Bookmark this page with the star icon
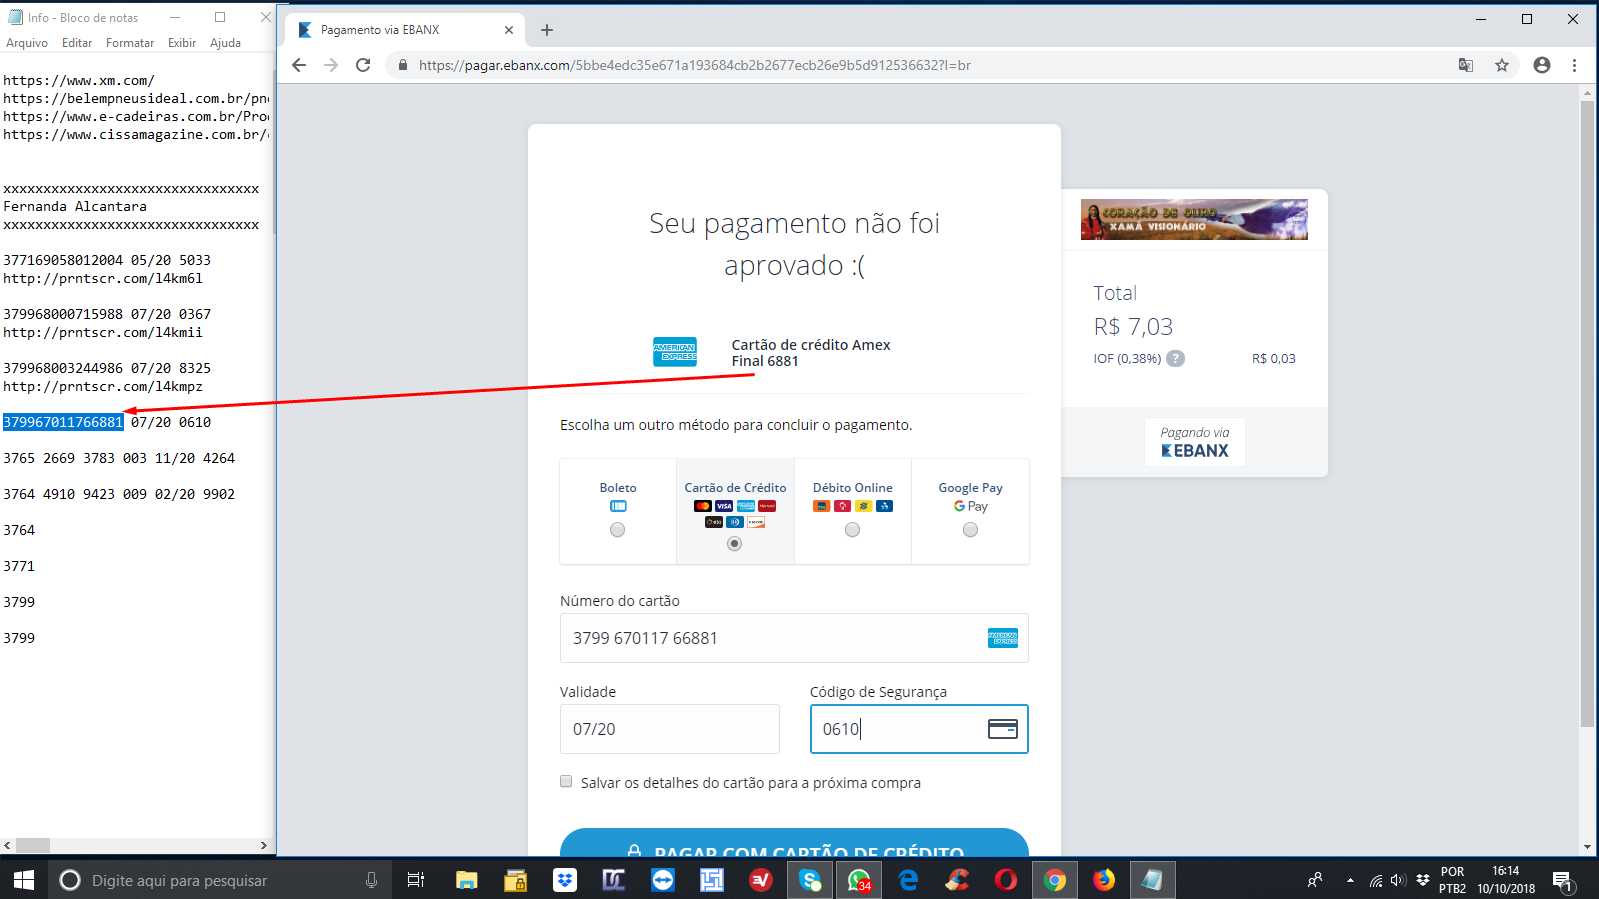The width and height of the screenshot is (1599, 899). 1501,65
